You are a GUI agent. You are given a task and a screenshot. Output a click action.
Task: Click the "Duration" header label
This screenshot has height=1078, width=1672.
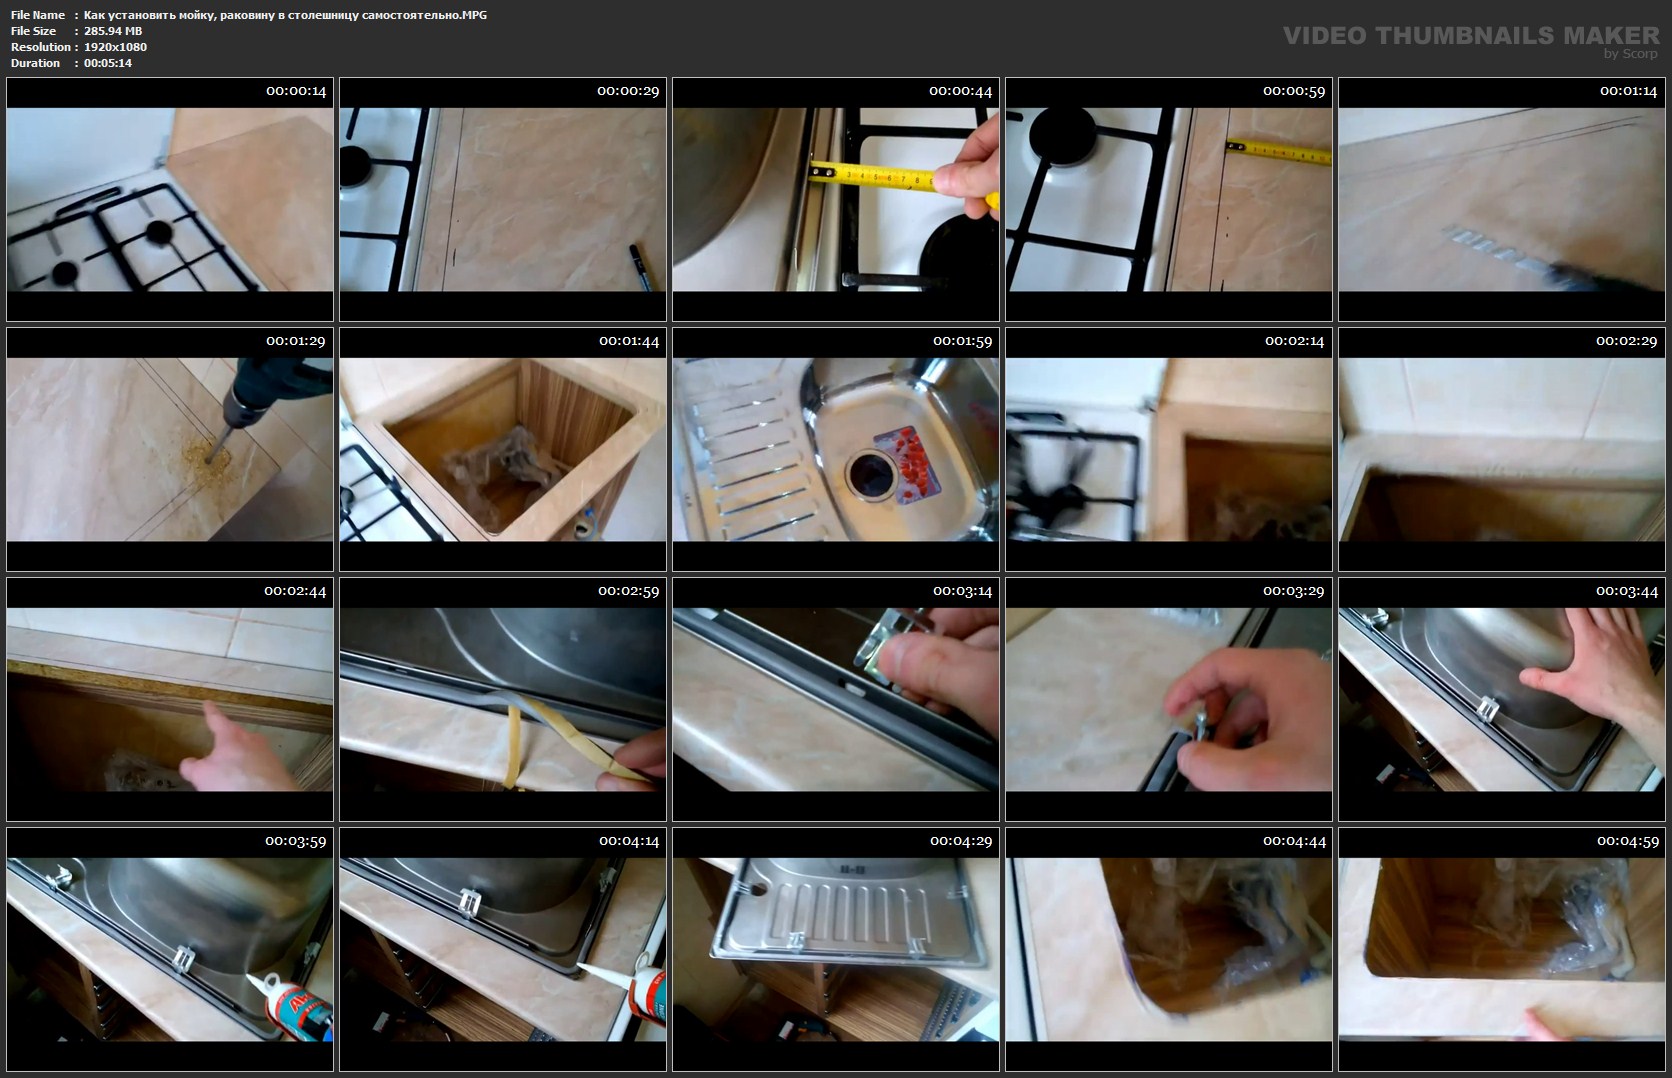(36, 63)
